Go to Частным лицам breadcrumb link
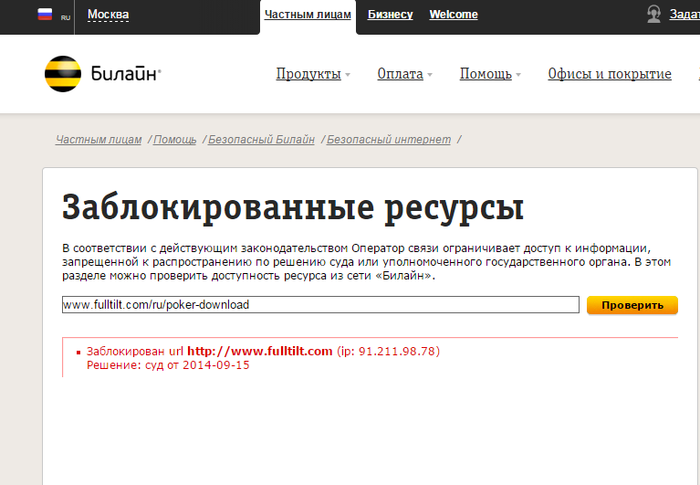 tap(99, 140)
